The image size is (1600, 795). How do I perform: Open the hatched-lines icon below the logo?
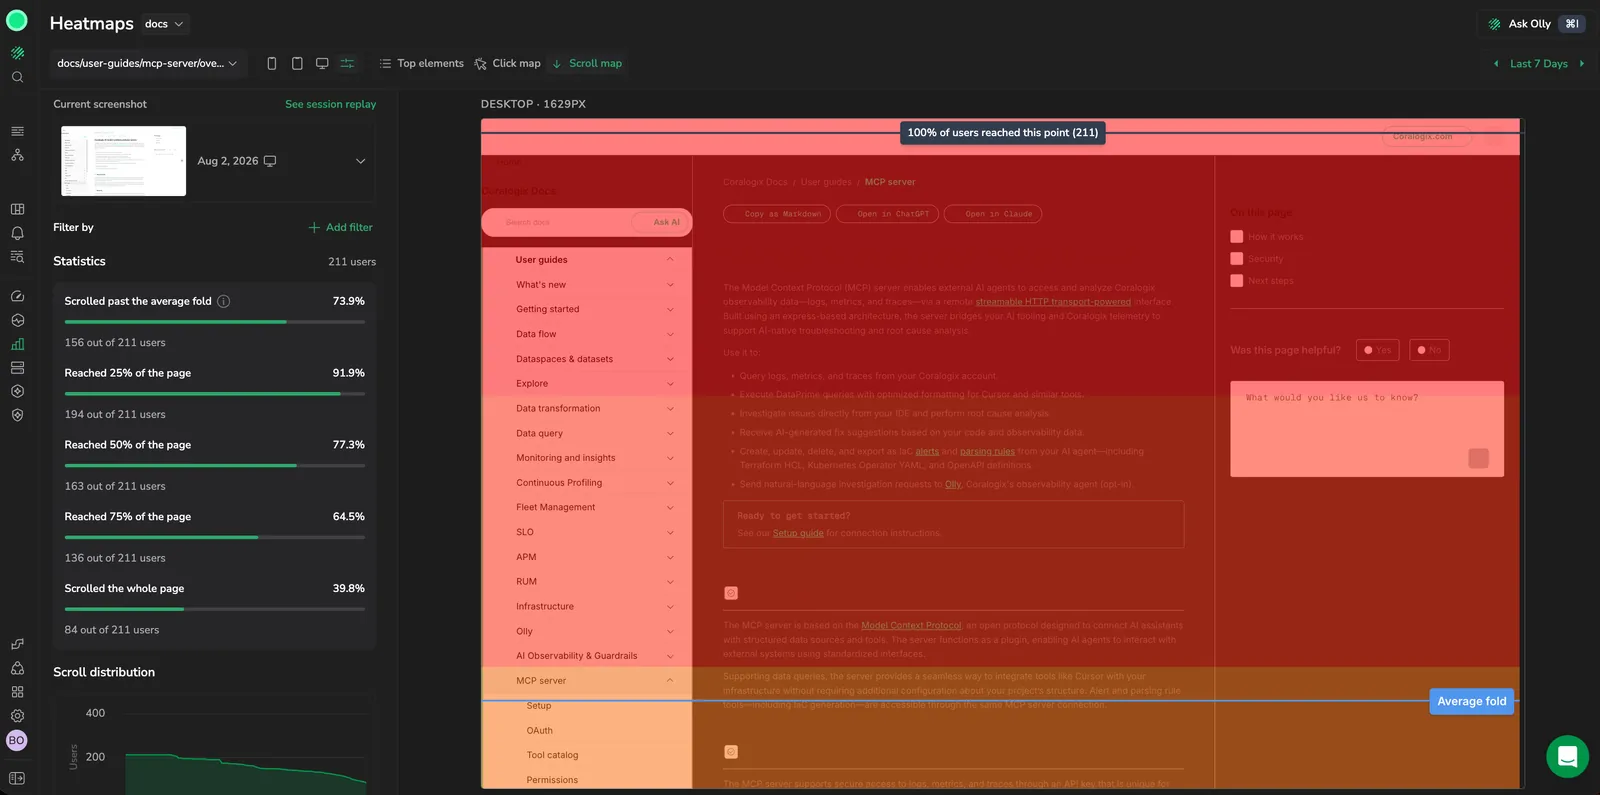(17, 53)
